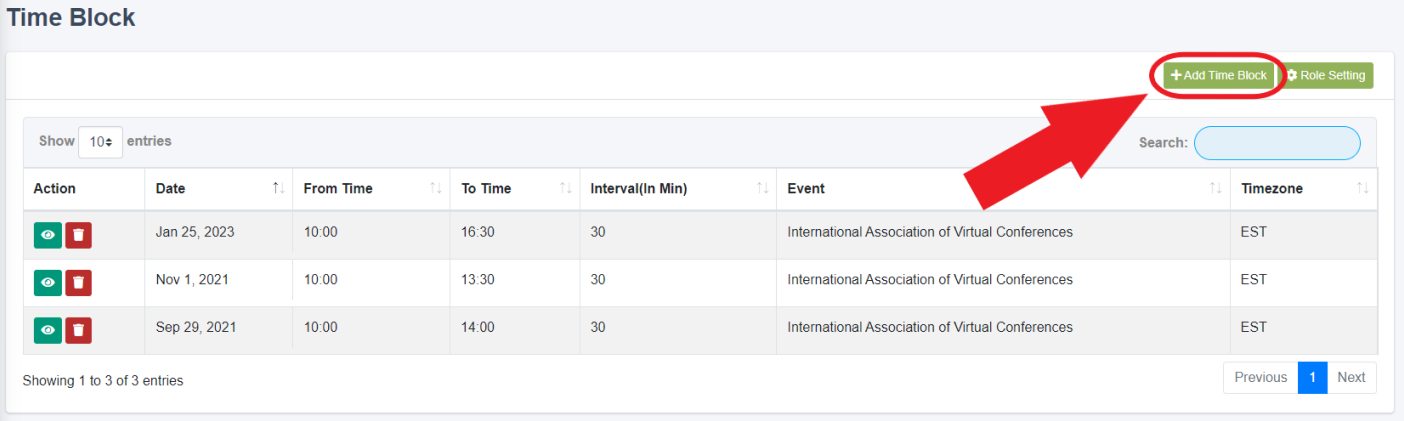The image size is (1404, 421).
Task: Open Role Setting with gear icon
Action: [x=1326, y=75]
